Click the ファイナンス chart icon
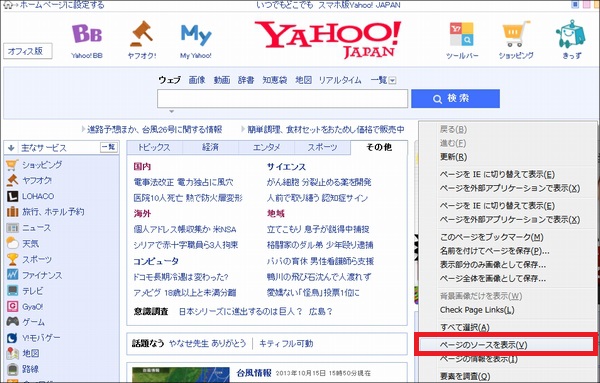This screenshot has height=383, width=600. 12,275
